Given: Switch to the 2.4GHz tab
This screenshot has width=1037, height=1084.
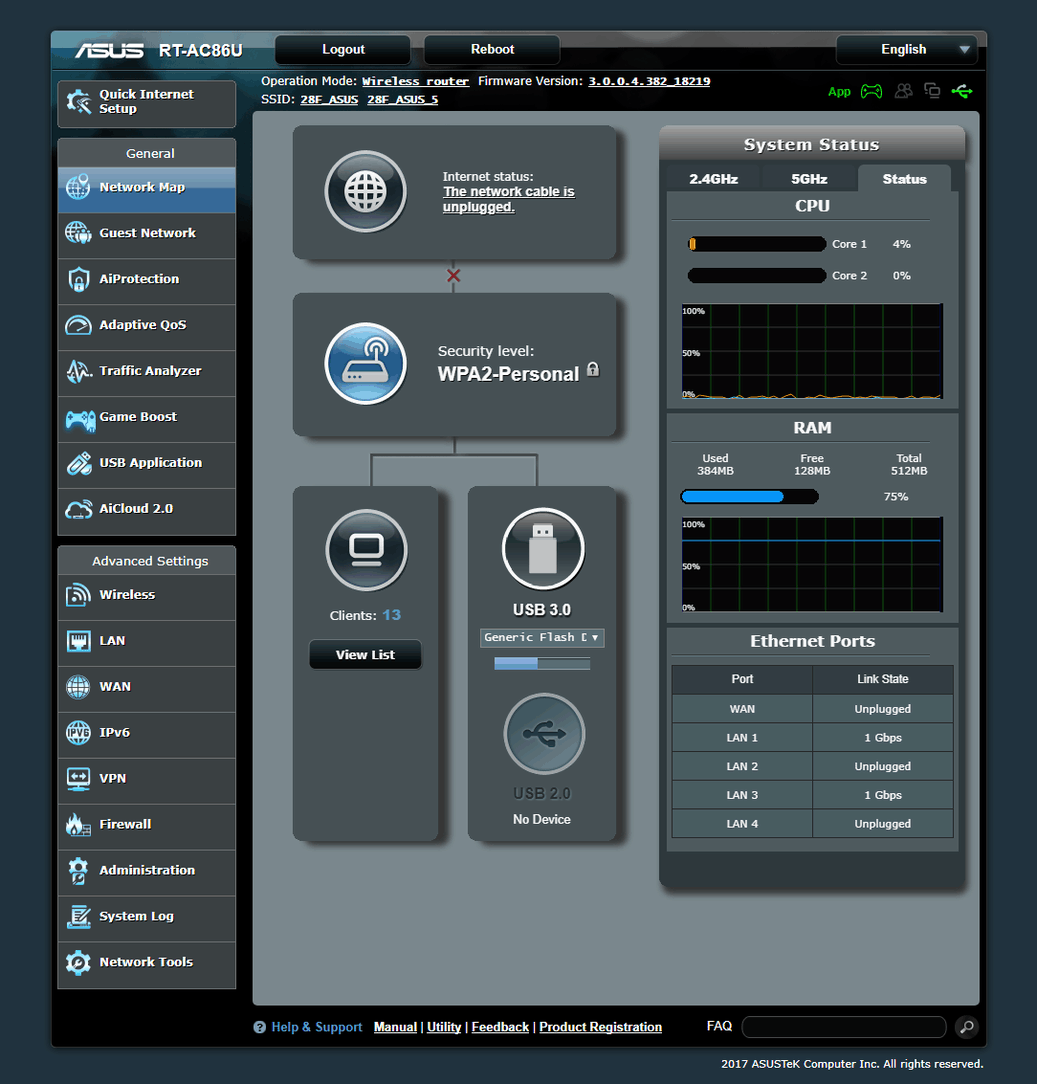Looking at the screenshot, I should click(713, 179).
